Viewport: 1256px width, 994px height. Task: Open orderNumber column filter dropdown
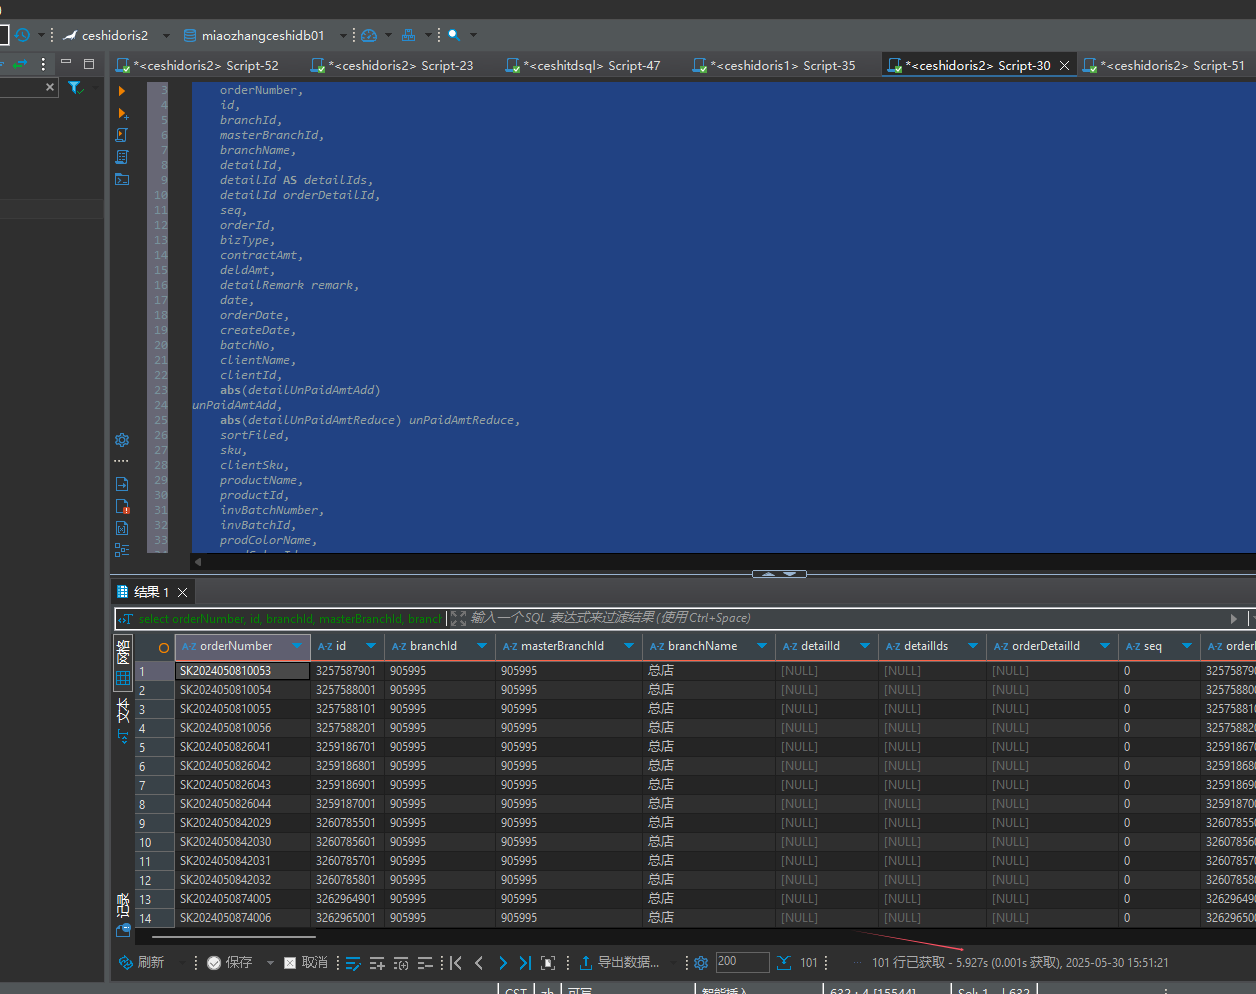297,646
